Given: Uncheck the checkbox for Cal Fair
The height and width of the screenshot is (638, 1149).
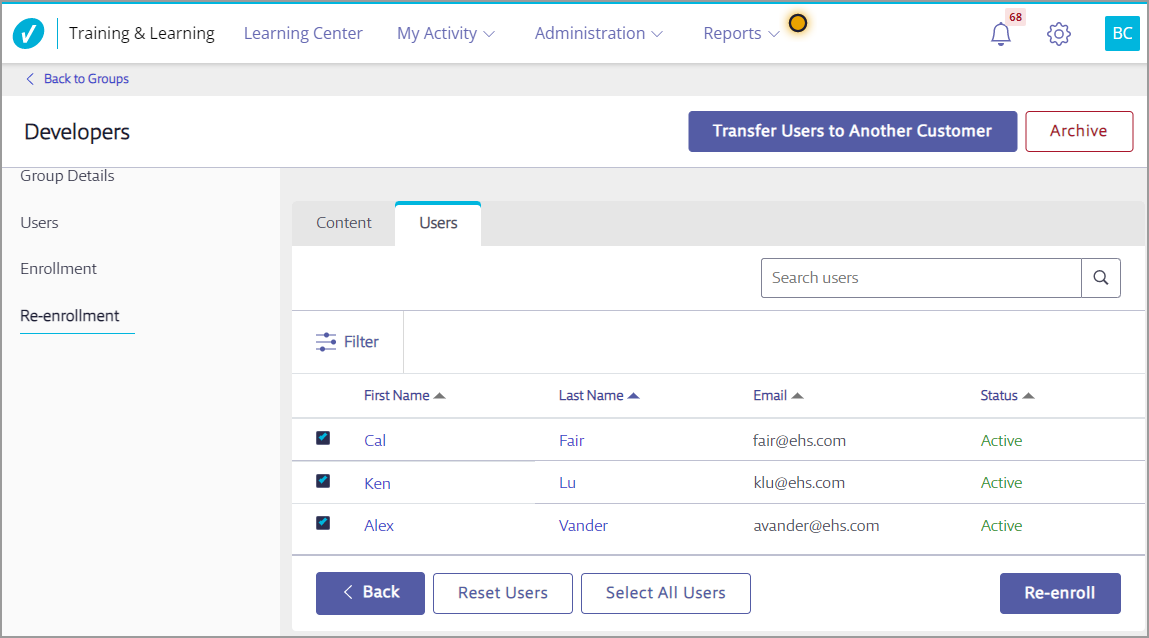Looking at the screenshot, I should tap(323, 438).
